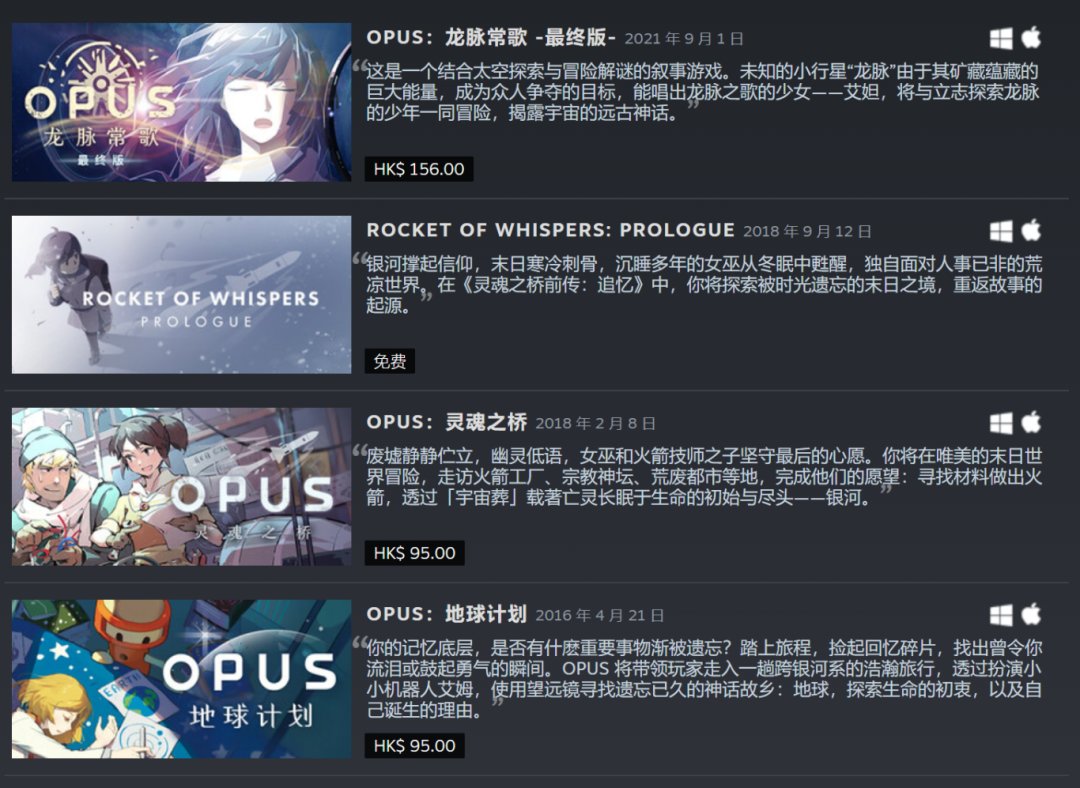Select the OPUS 灵魂之桥 capsule thumbnail

[182, 487]
